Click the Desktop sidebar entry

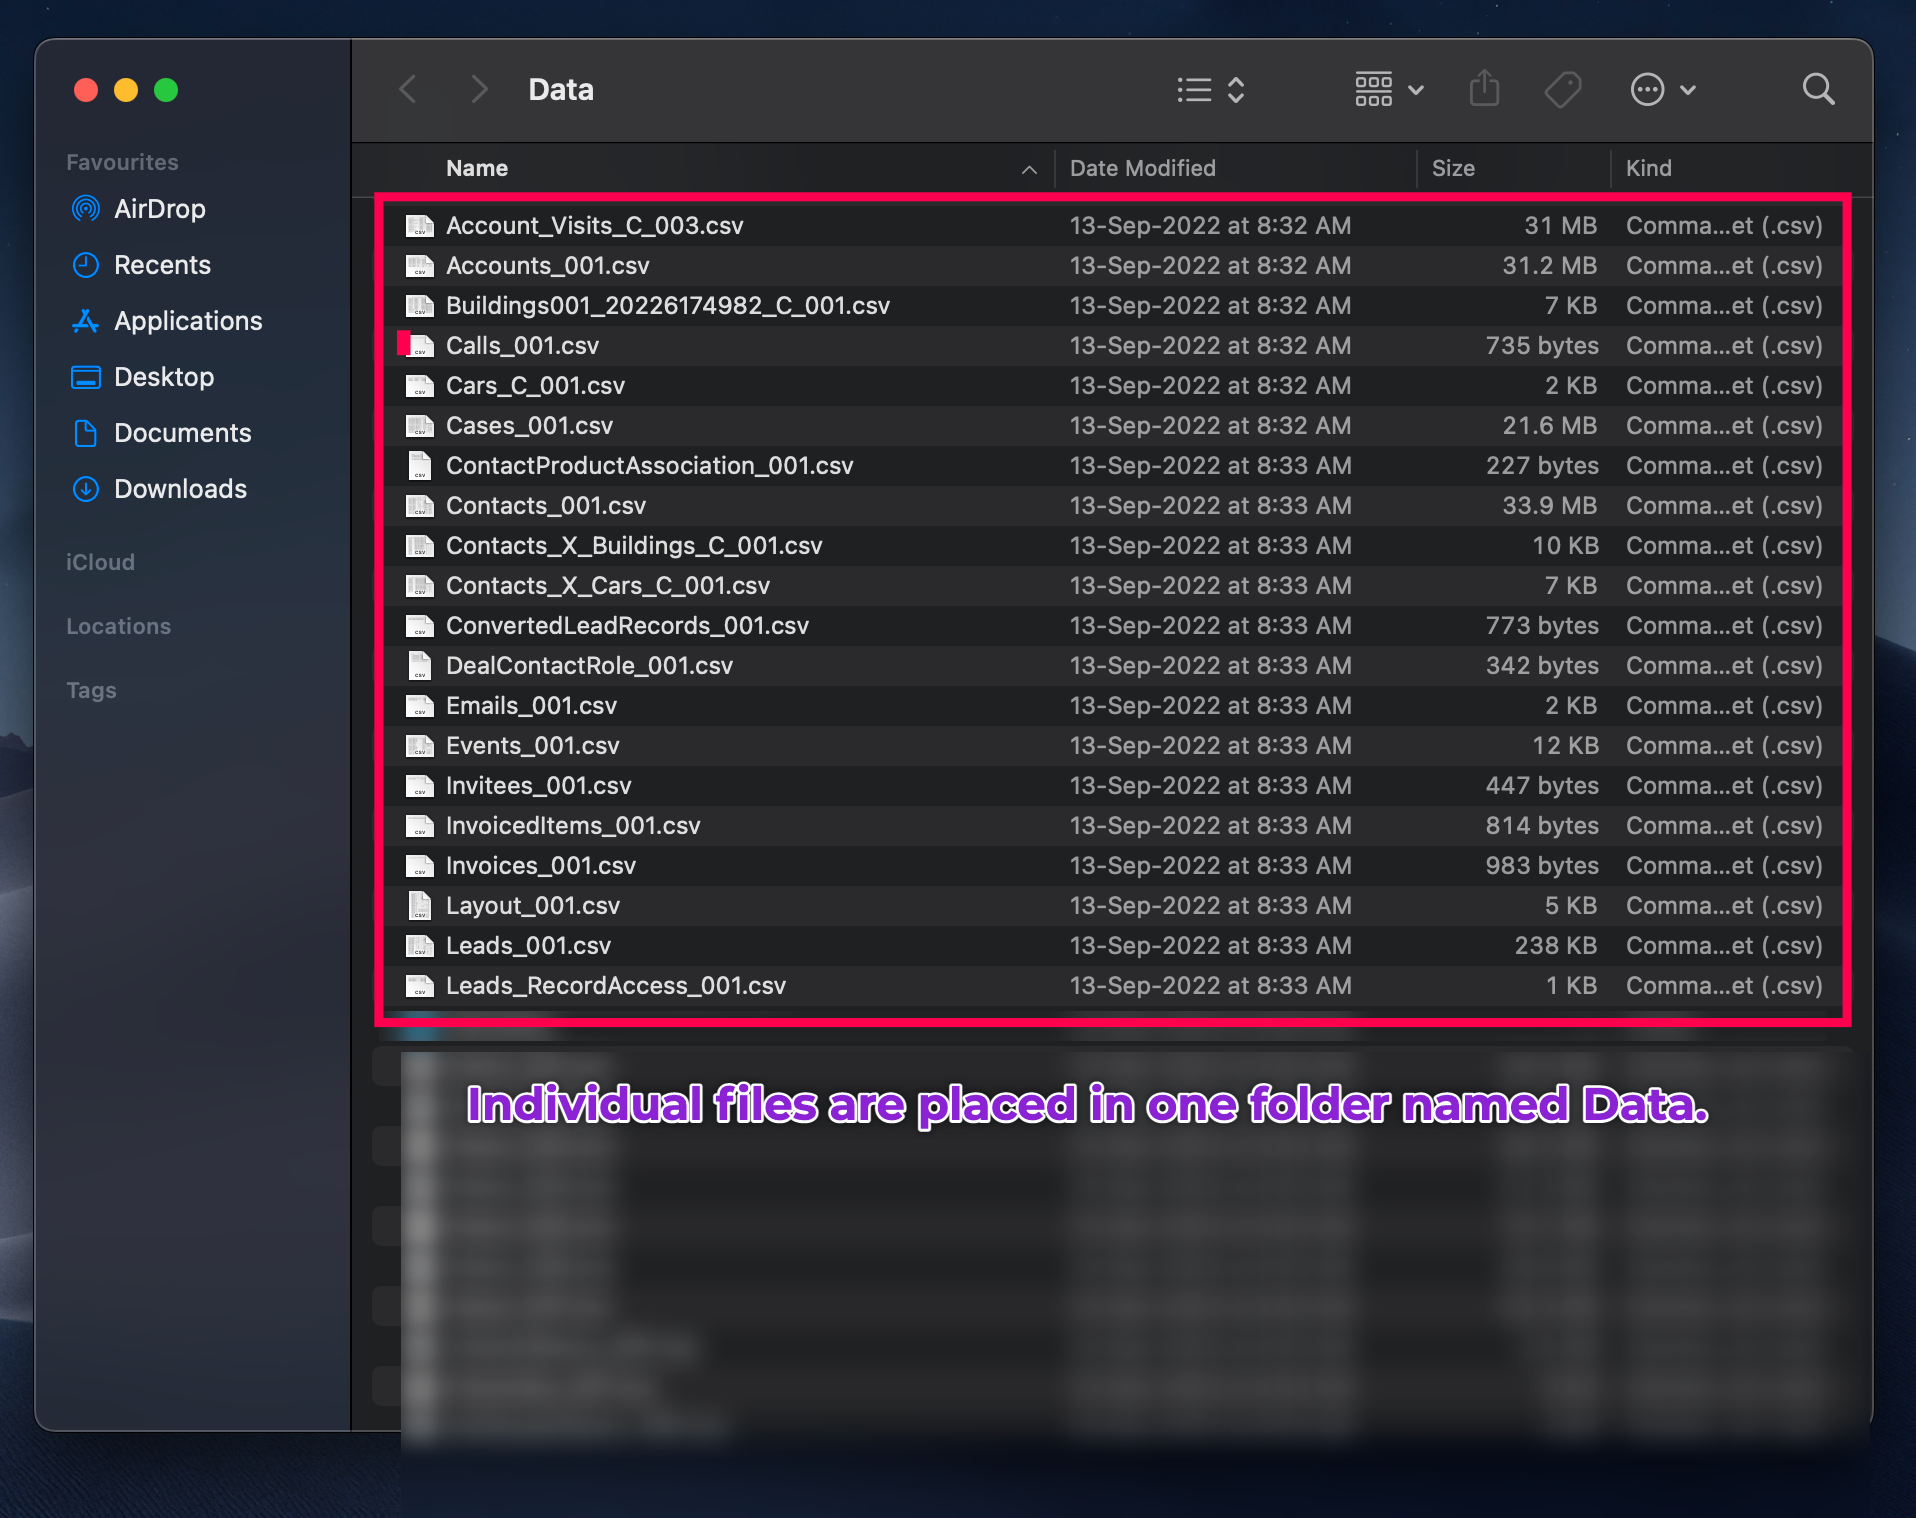coord(164,377)
